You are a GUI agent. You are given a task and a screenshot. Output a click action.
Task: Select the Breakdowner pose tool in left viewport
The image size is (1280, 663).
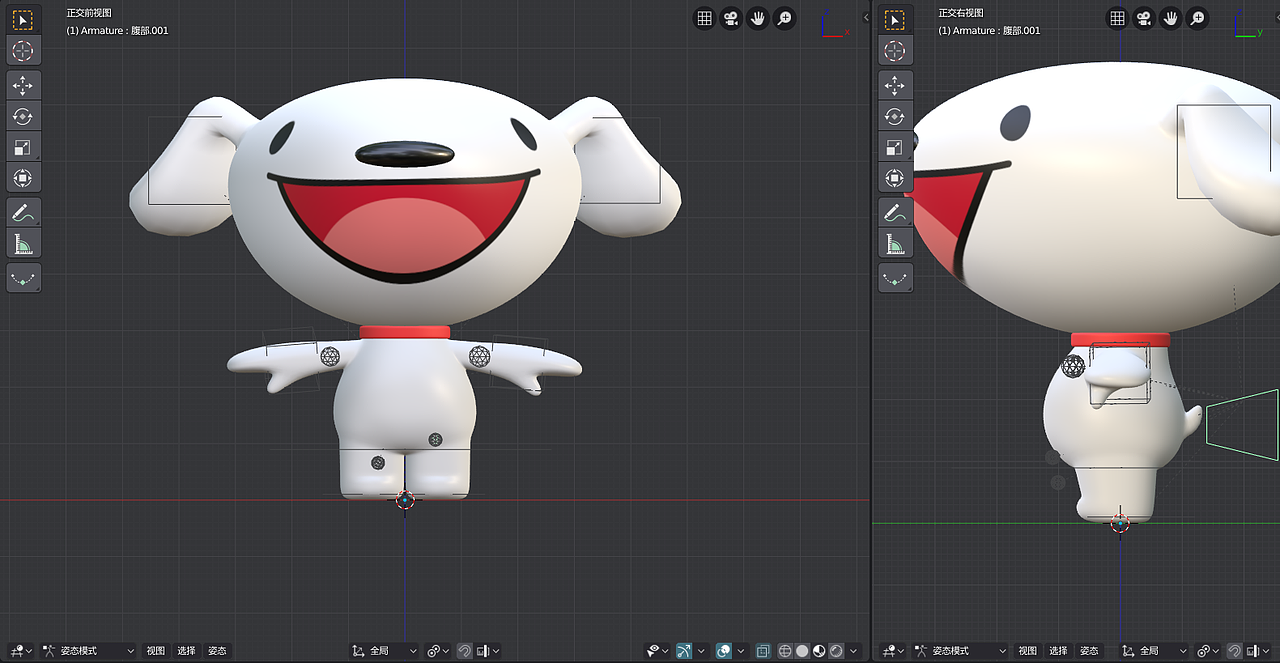pos(23,278)
